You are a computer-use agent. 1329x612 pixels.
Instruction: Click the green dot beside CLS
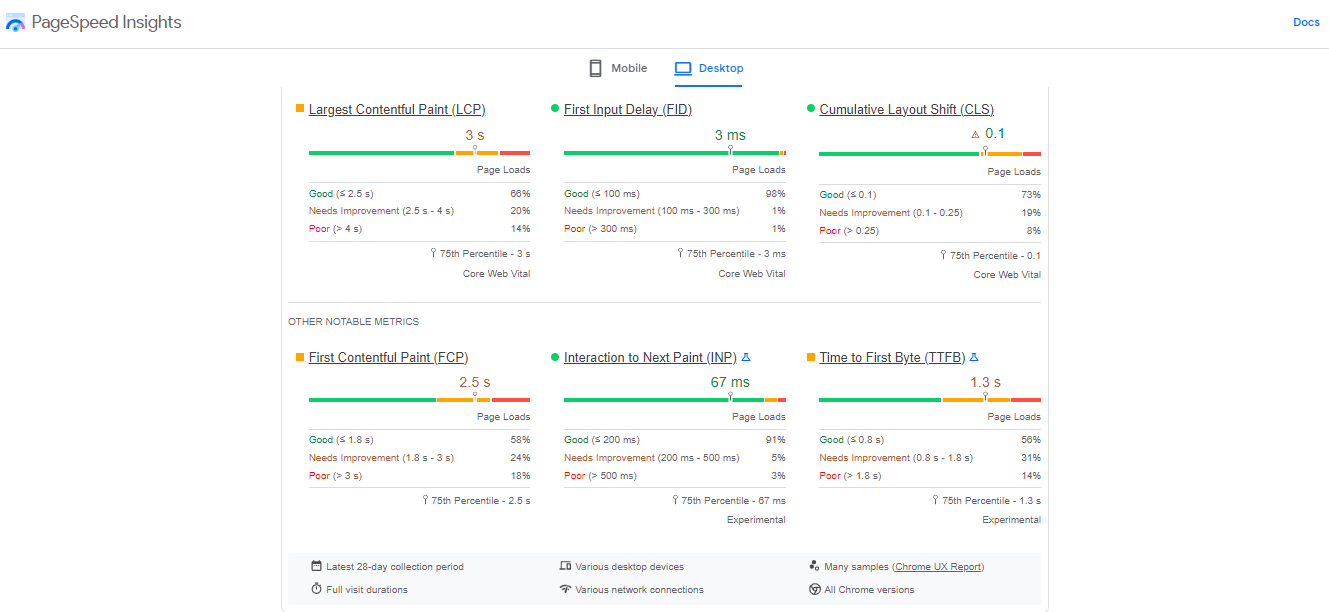811,108
